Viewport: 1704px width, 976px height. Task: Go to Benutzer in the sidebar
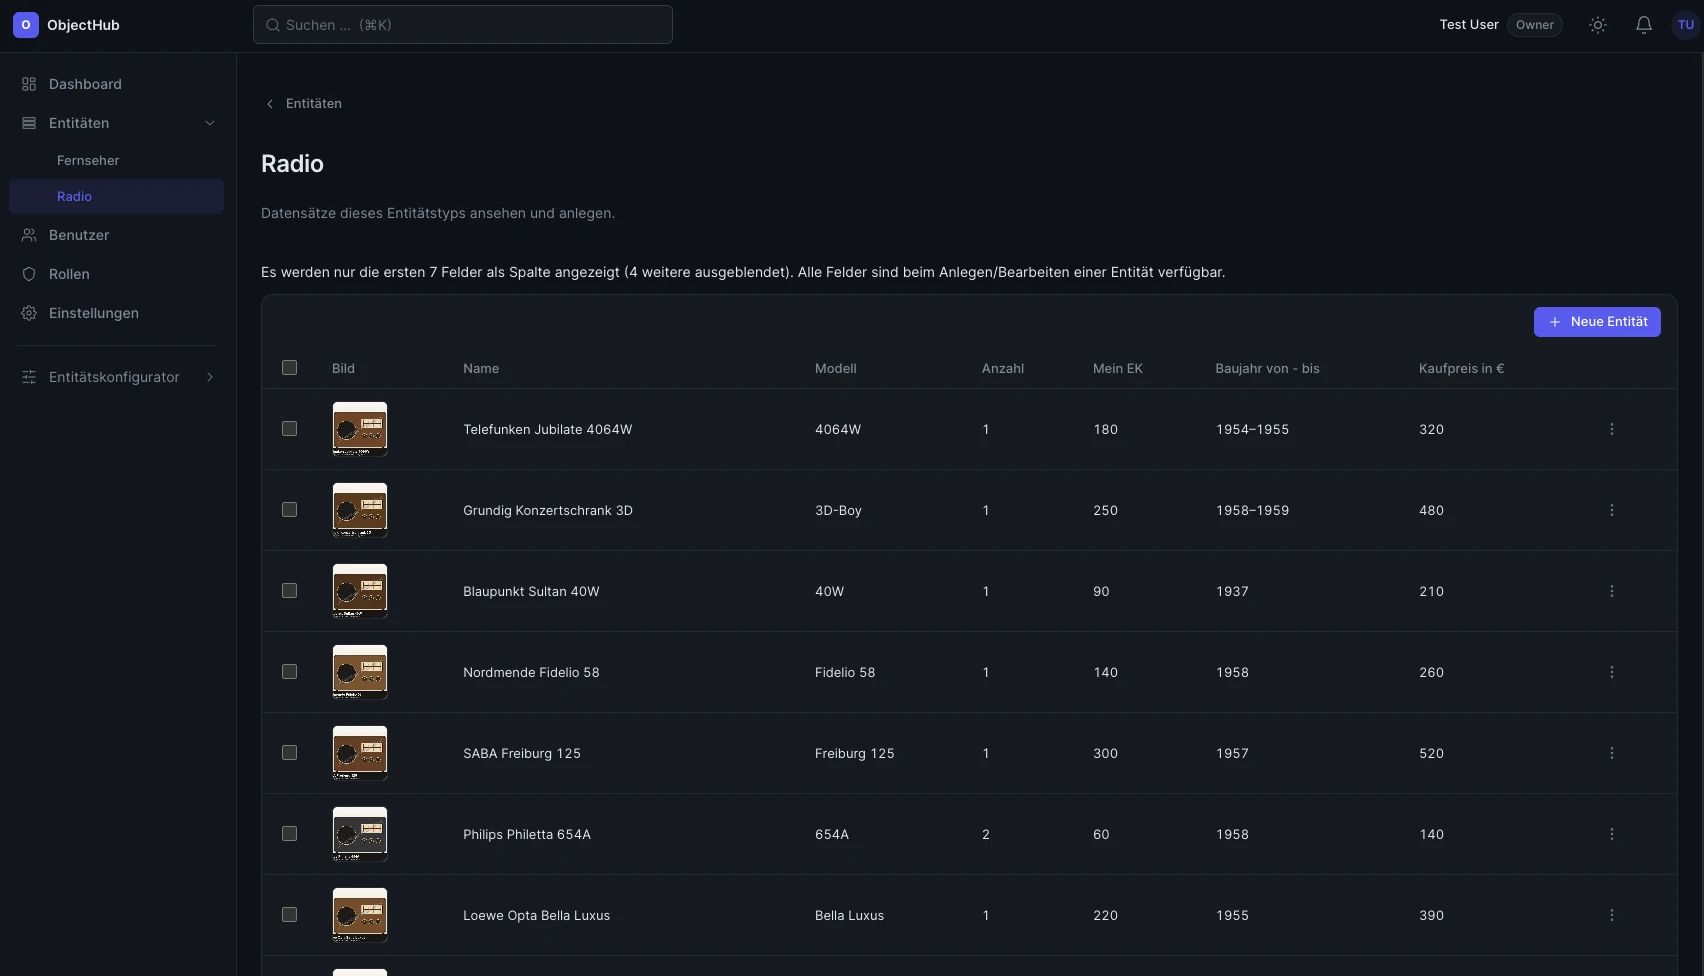[116, 235]
